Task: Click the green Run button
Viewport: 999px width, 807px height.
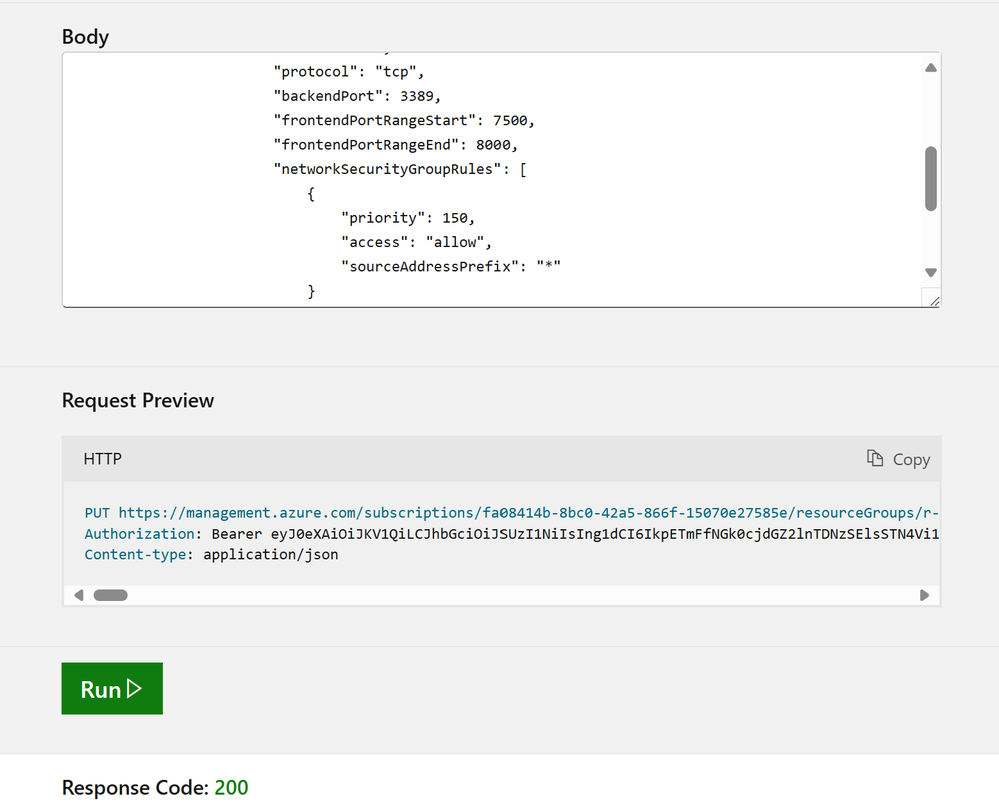Action: (112, 689)
